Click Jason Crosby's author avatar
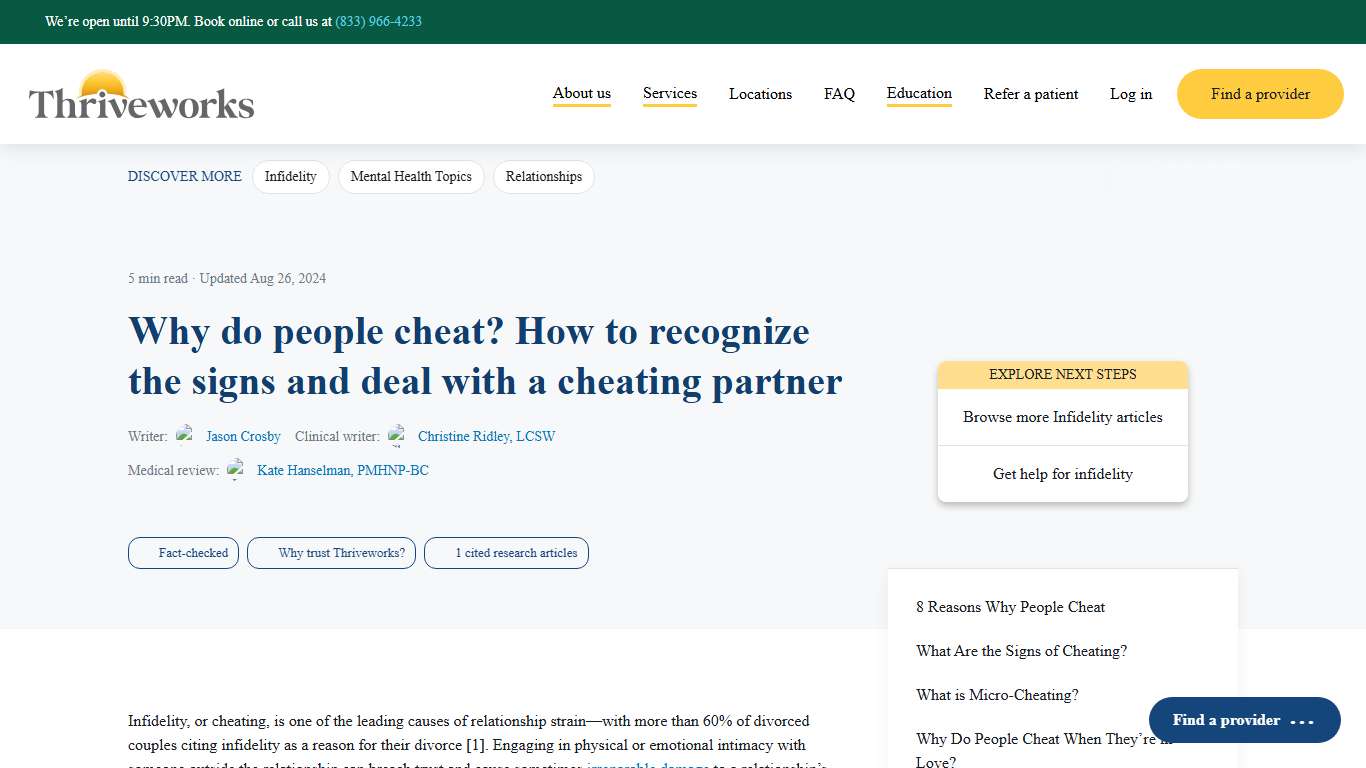The image size is (1366, 768). tap(185, 435)
